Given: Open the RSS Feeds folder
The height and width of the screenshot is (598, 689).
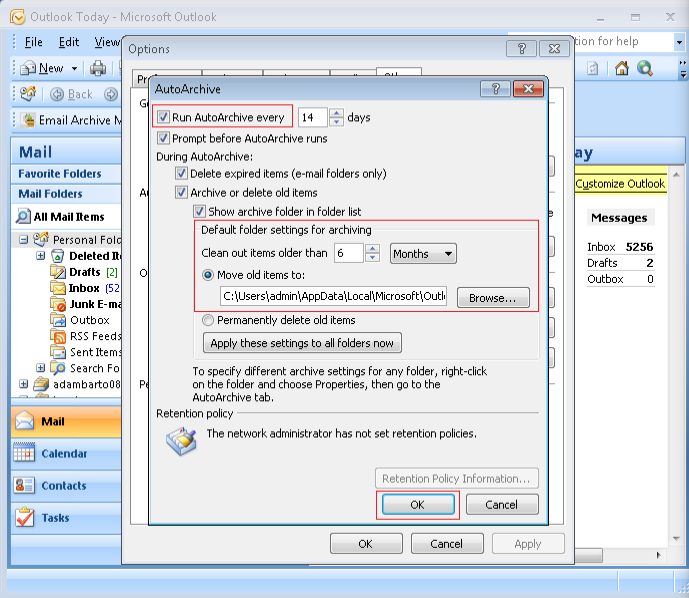Looking at the screenshot, I should click(x=86, y=336).
